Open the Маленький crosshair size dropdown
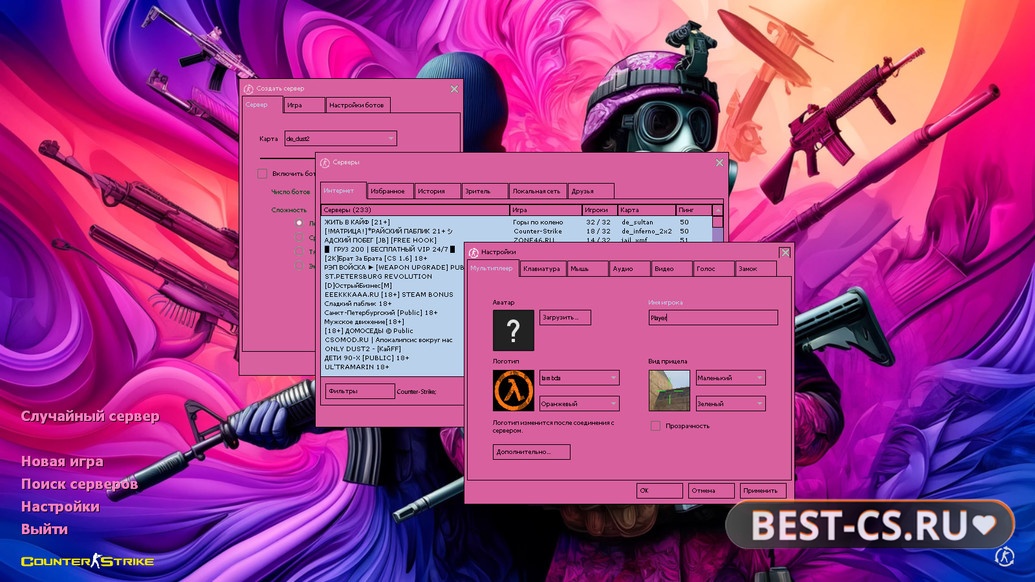1035x582 pixels. pos(730,377)
